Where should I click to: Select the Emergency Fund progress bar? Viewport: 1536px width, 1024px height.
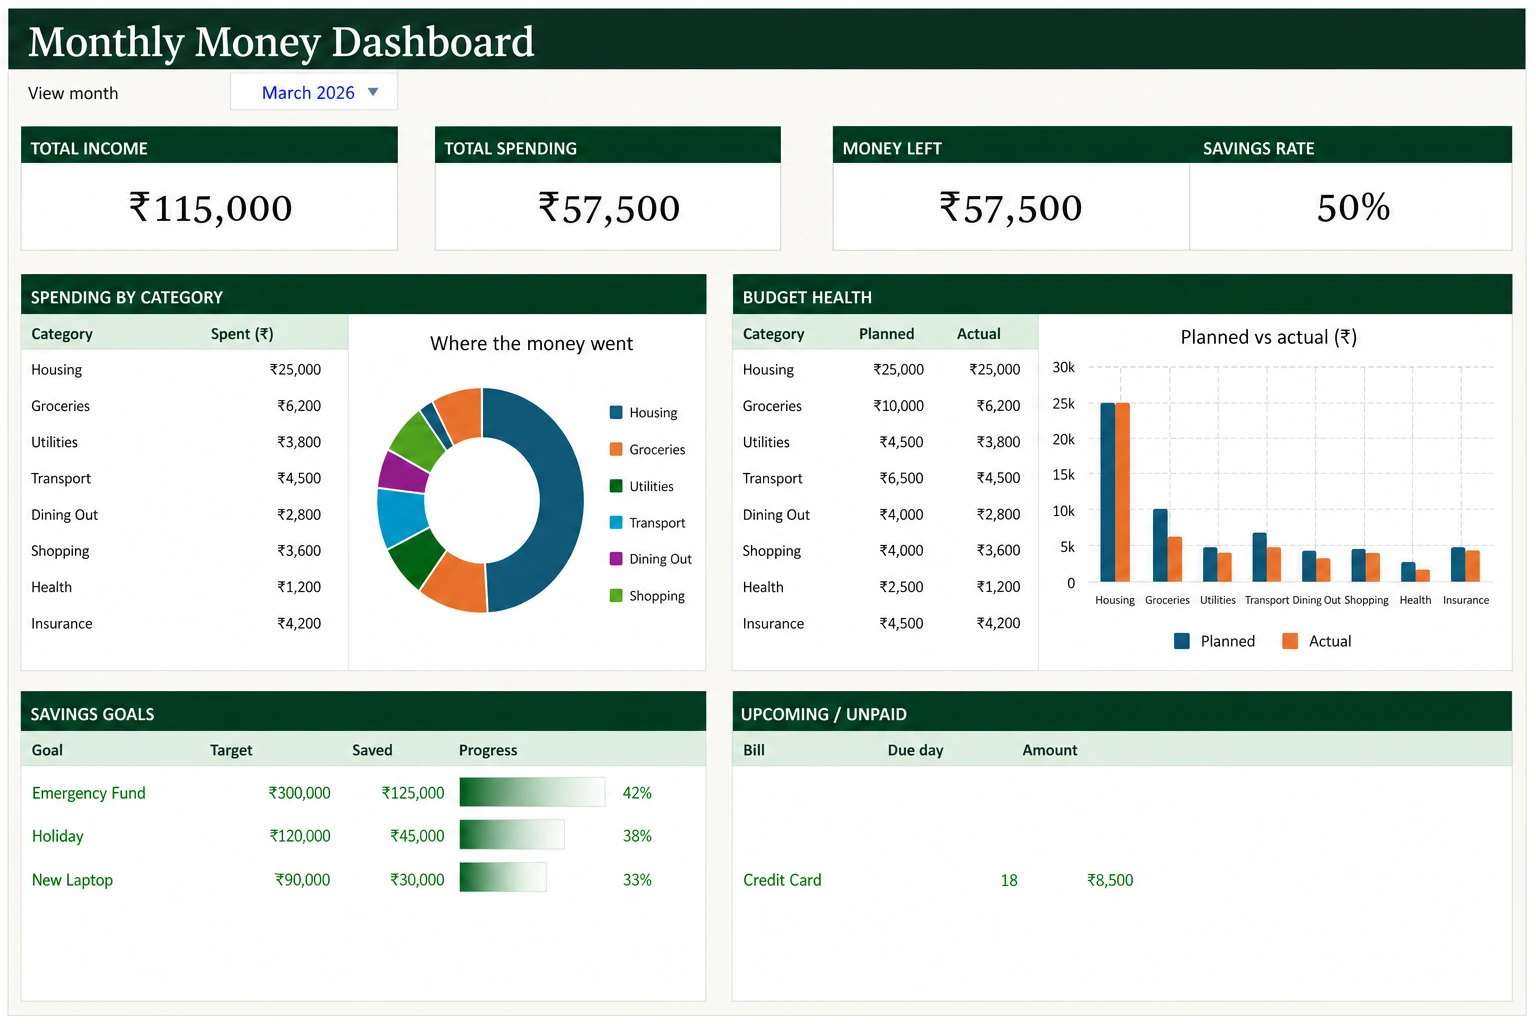(532, 792)
